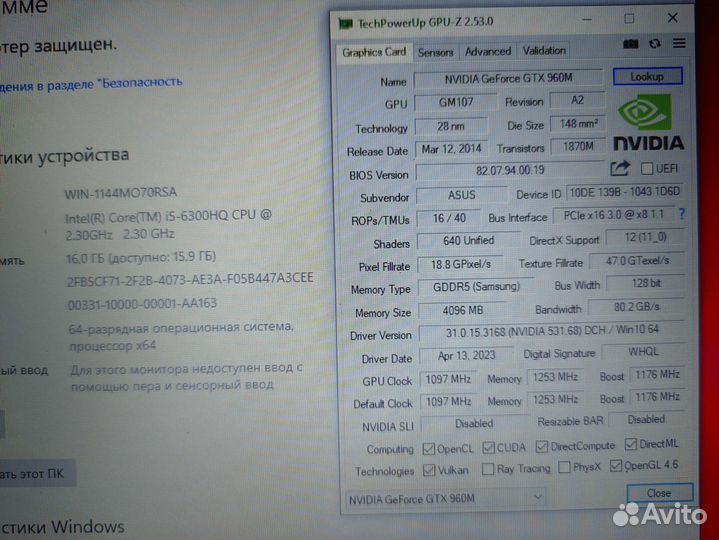Screen dimensions: 719x540
Task: Click the Pixel Fillrate field 18.8 GPixel/s
Action: pos(461,264)
